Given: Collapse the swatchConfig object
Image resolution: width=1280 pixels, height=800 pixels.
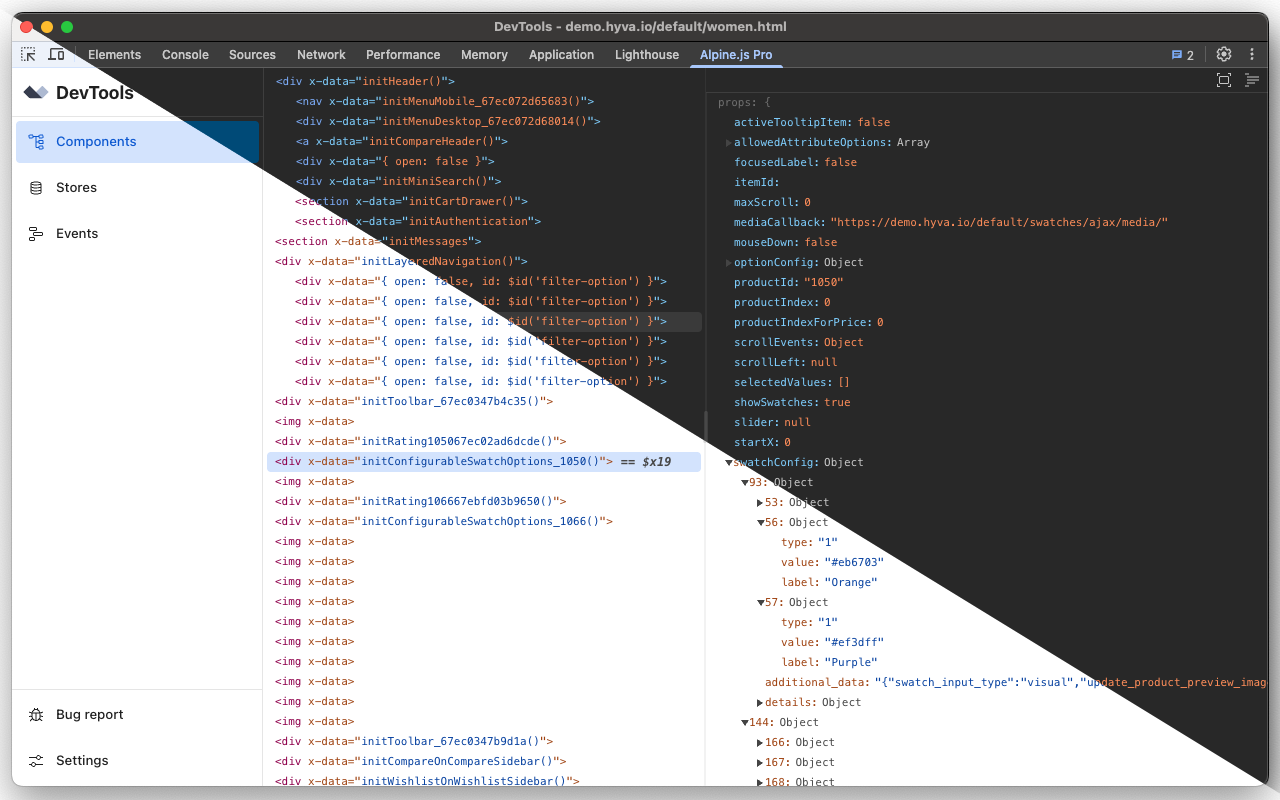Looking at the screenshot, I should (728, 462).
